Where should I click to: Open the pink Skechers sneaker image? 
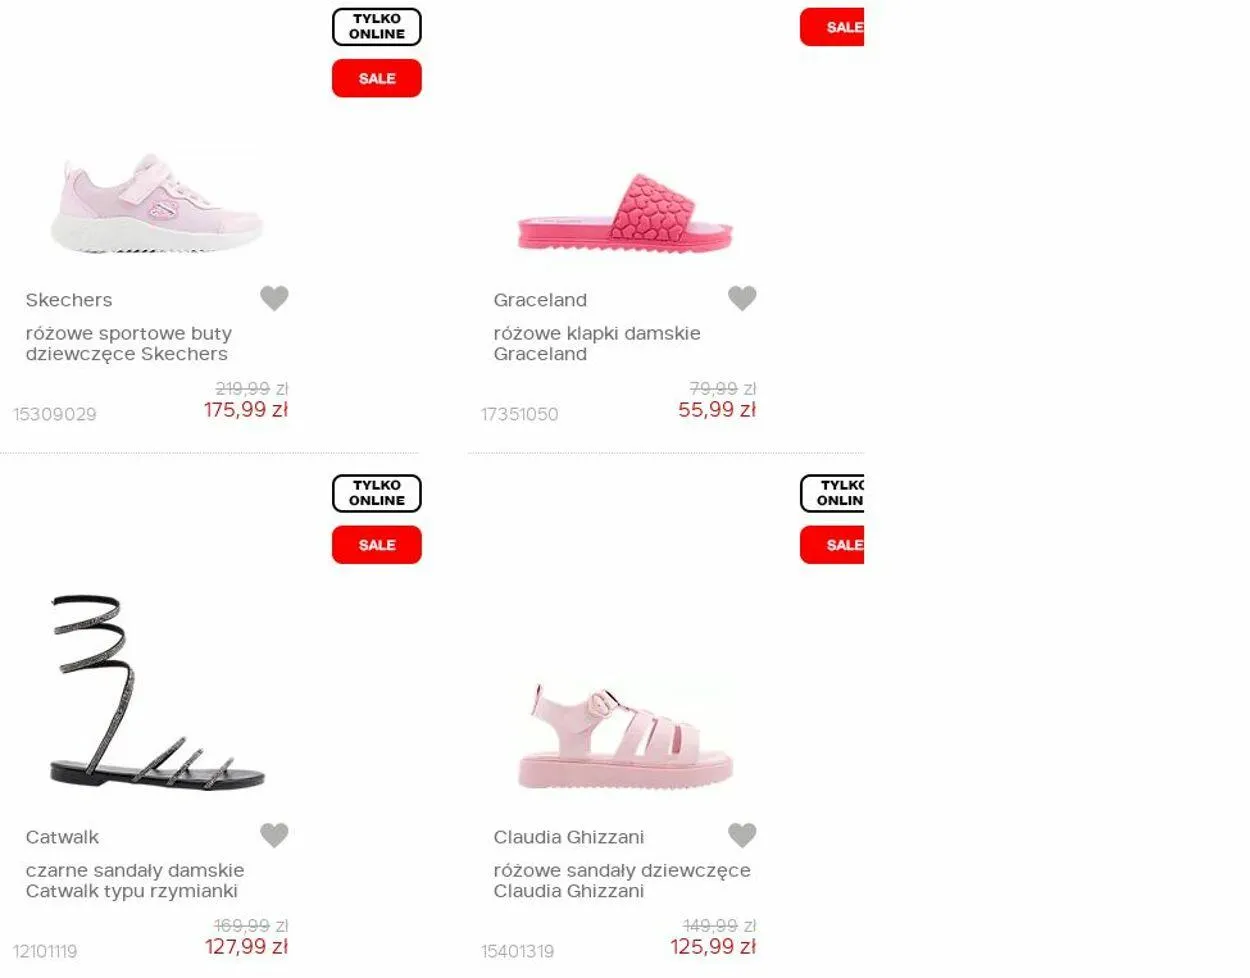[x=157, y=203]
